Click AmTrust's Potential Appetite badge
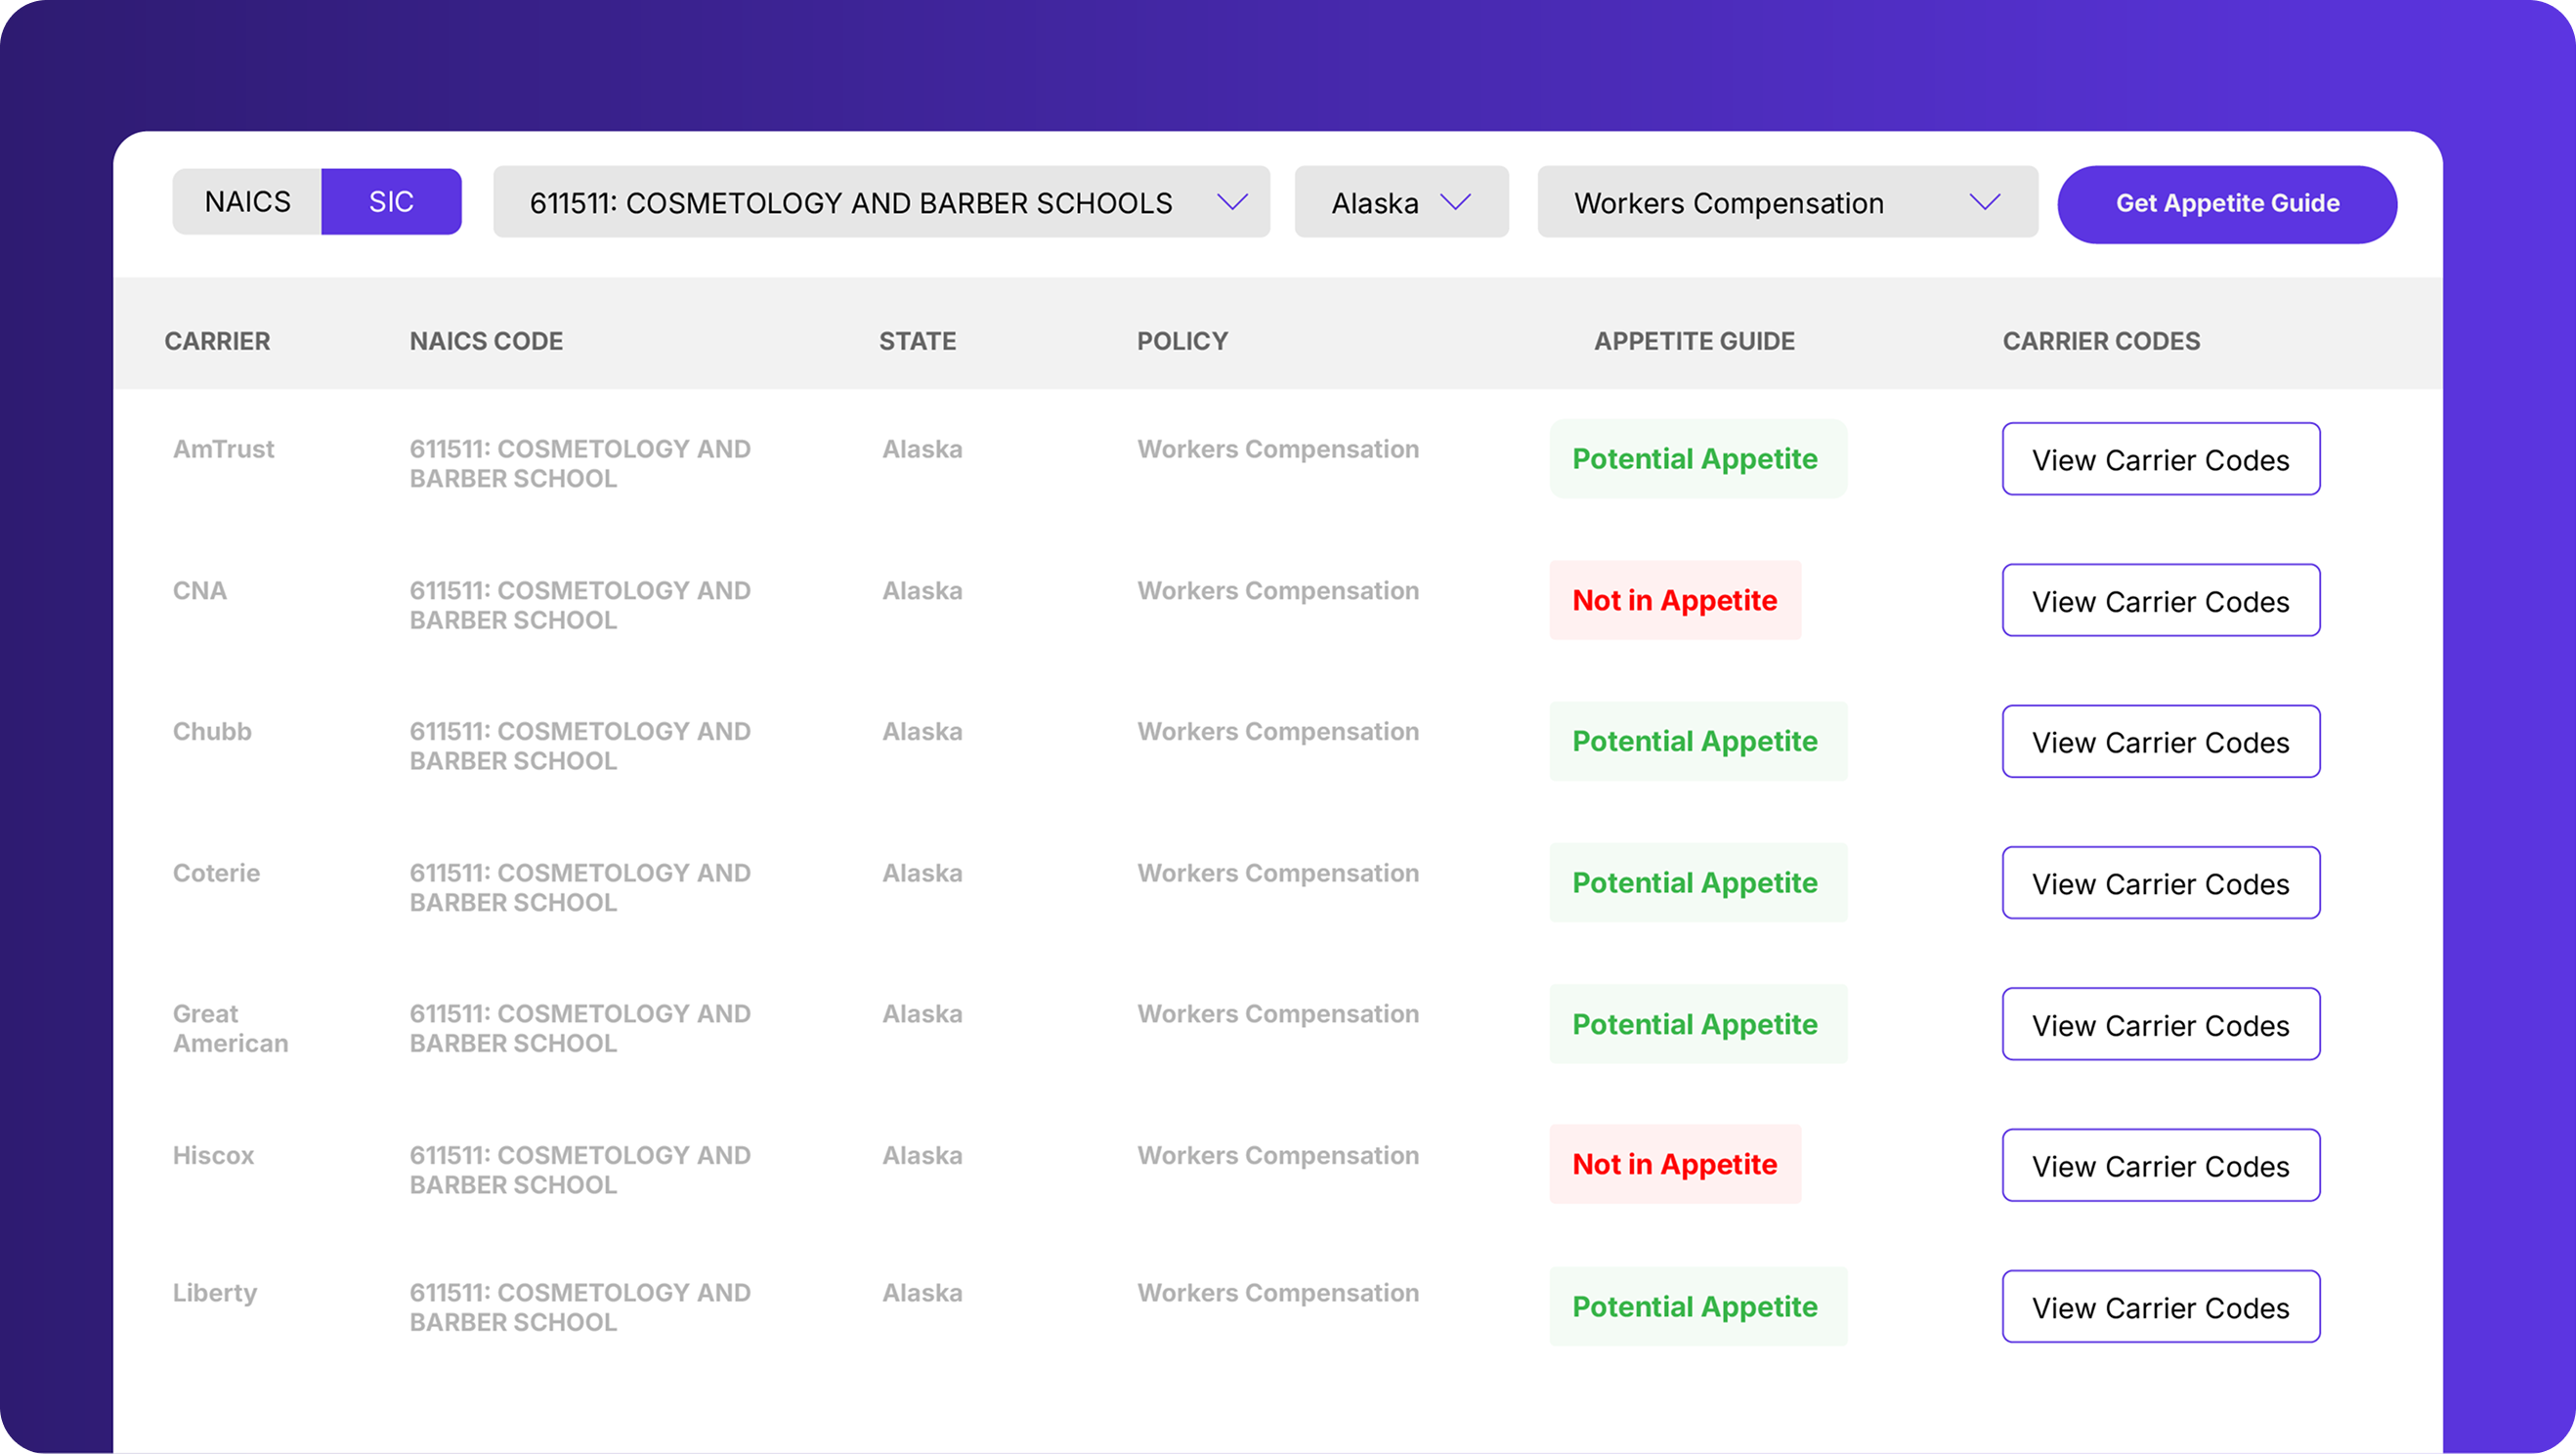The image size is (2576, 1454). coord(1697,459)
